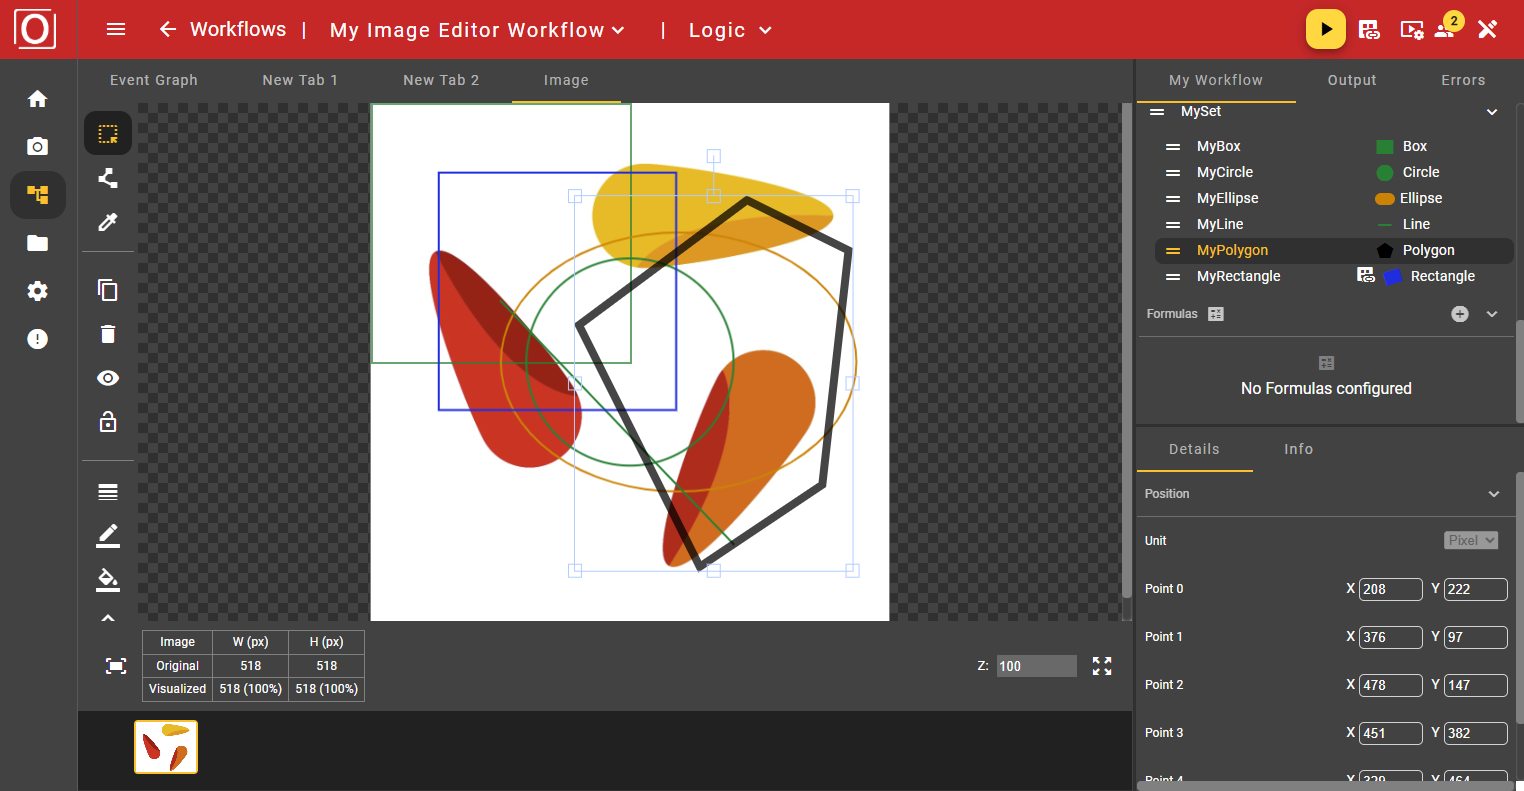Toggle the lock icon in the toolbar

(x=108, y=422)
